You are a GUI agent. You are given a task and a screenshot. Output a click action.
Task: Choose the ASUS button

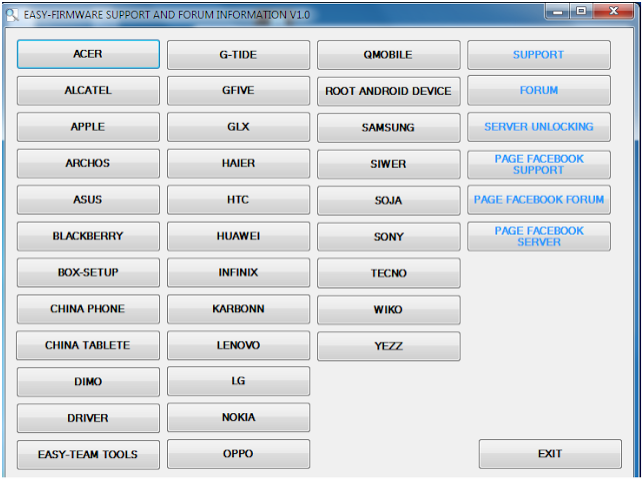coord(88,200)
